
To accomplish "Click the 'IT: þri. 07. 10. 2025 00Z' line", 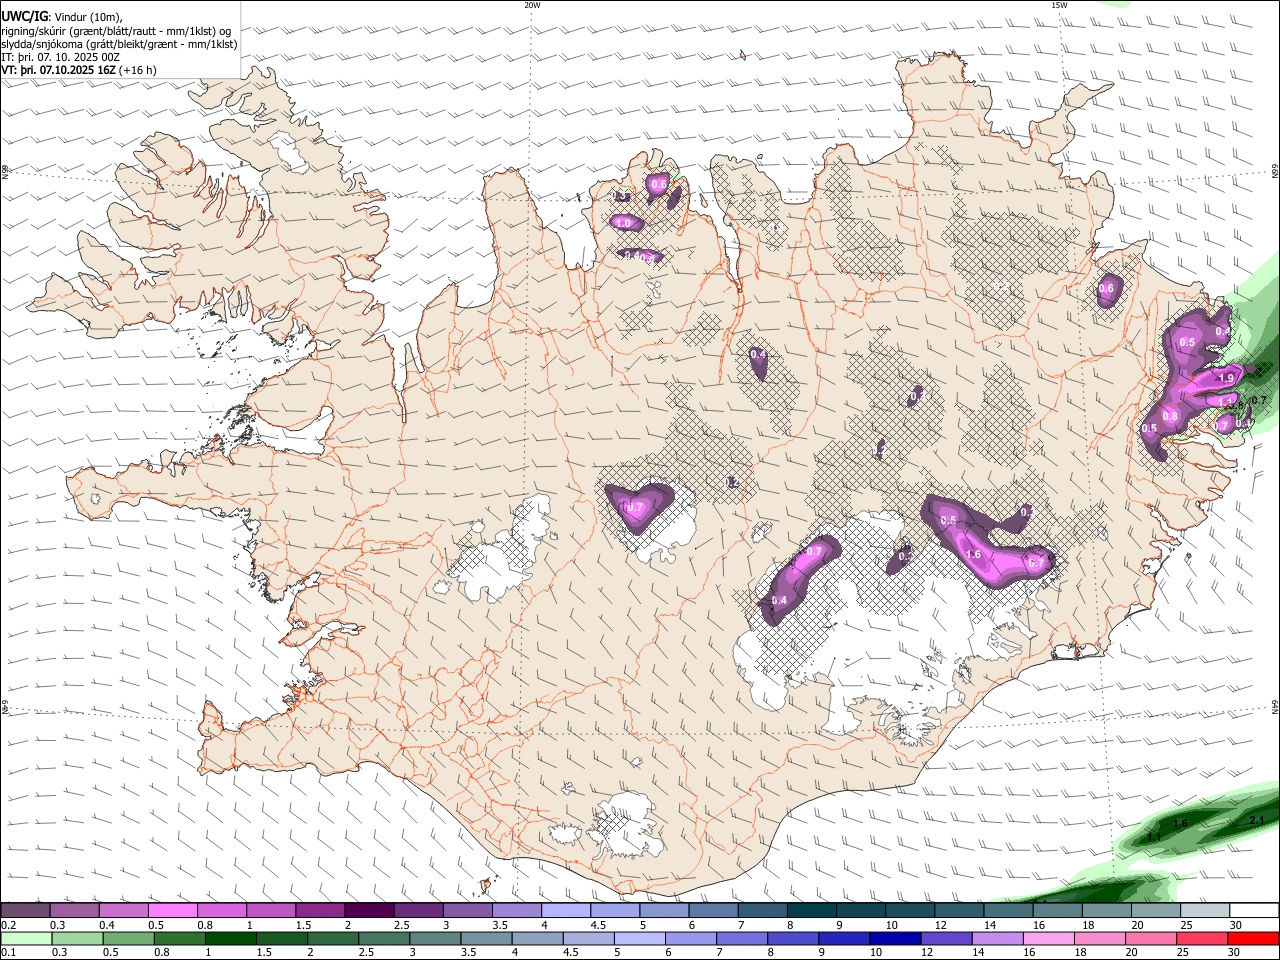I will 60,57.
